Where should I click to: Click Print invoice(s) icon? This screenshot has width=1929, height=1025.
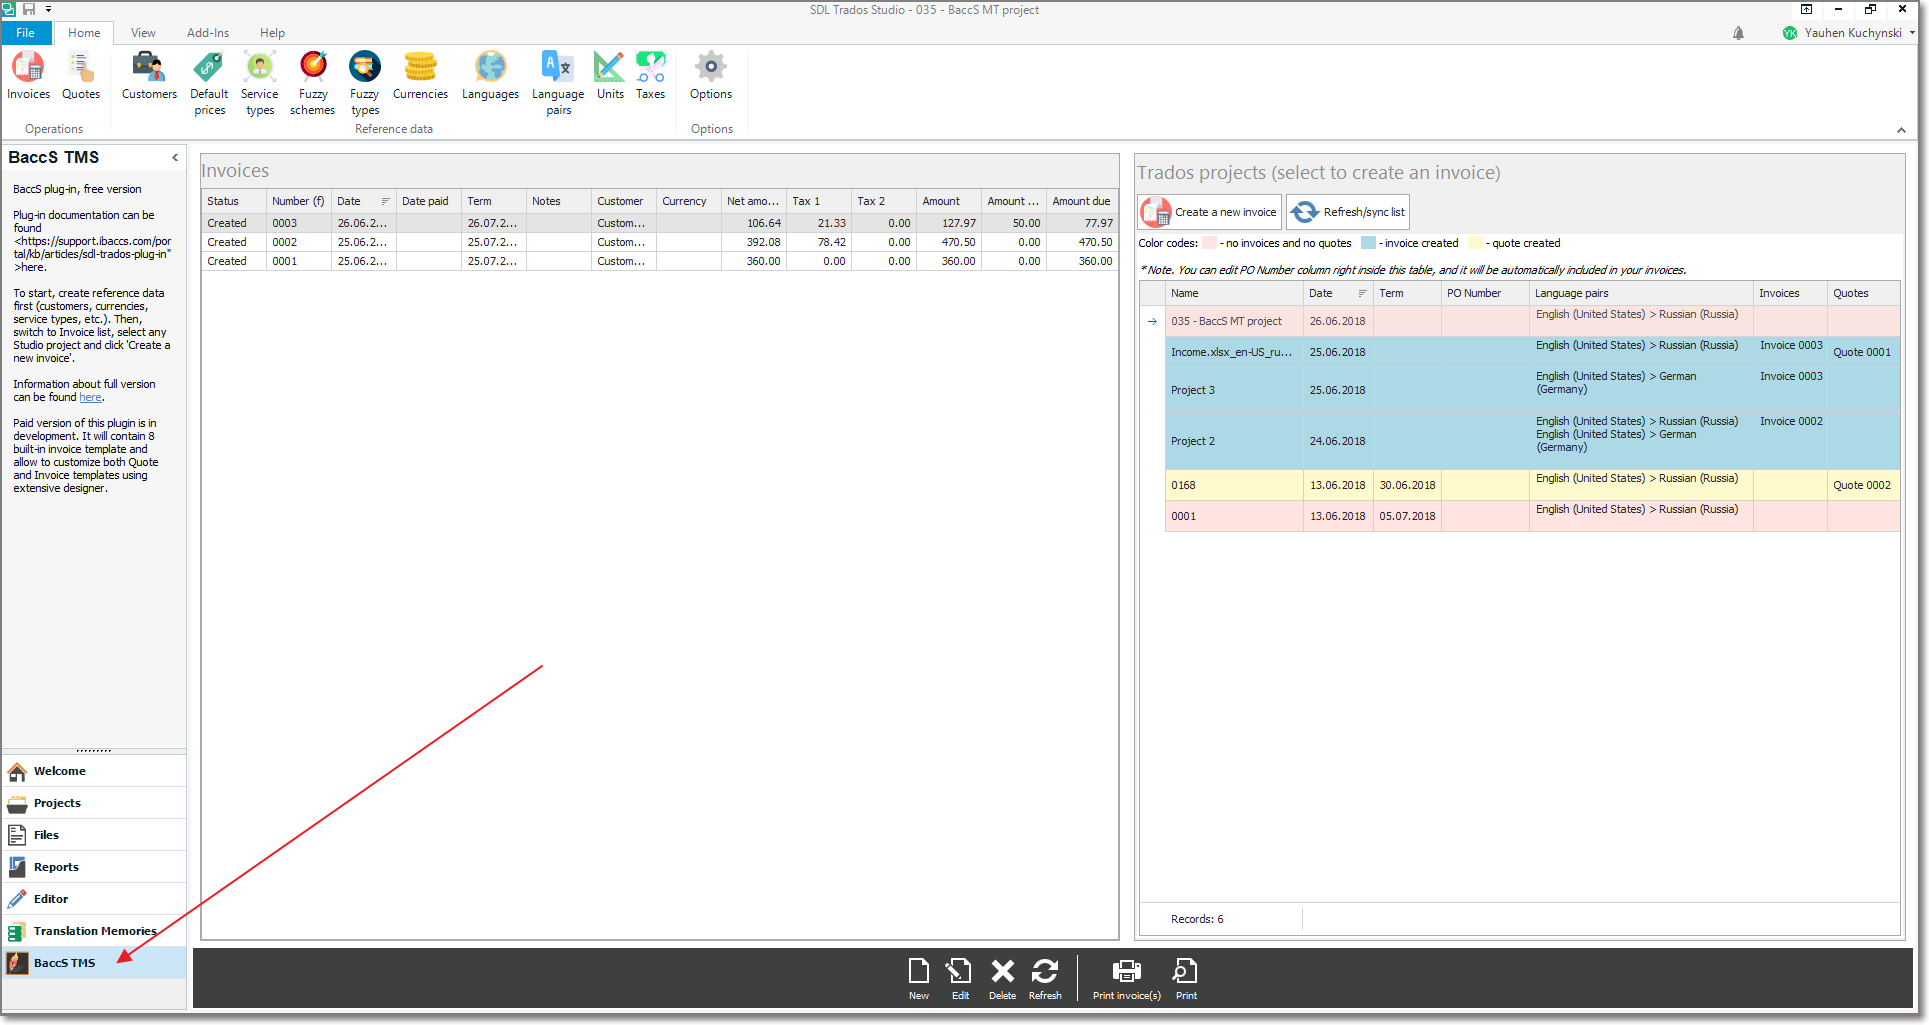pos(1127,979)
